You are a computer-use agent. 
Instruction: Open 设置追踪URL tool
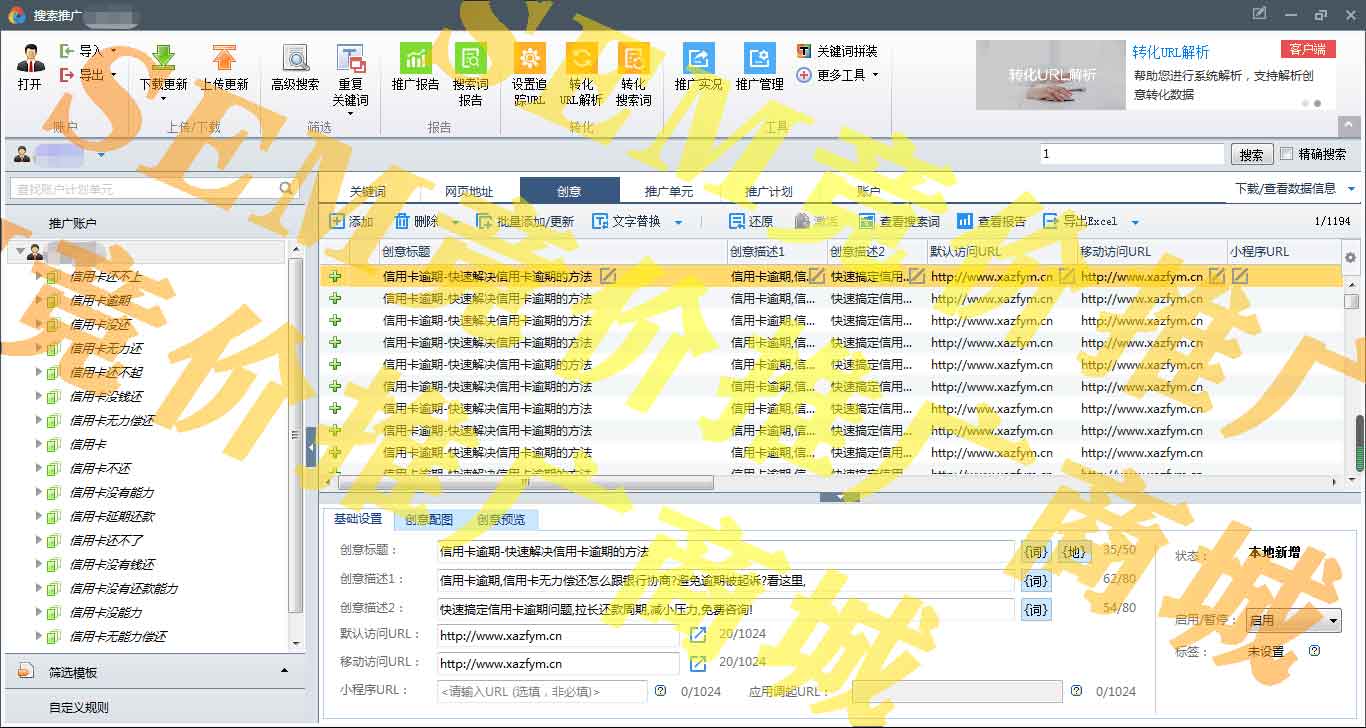(529, 59)
